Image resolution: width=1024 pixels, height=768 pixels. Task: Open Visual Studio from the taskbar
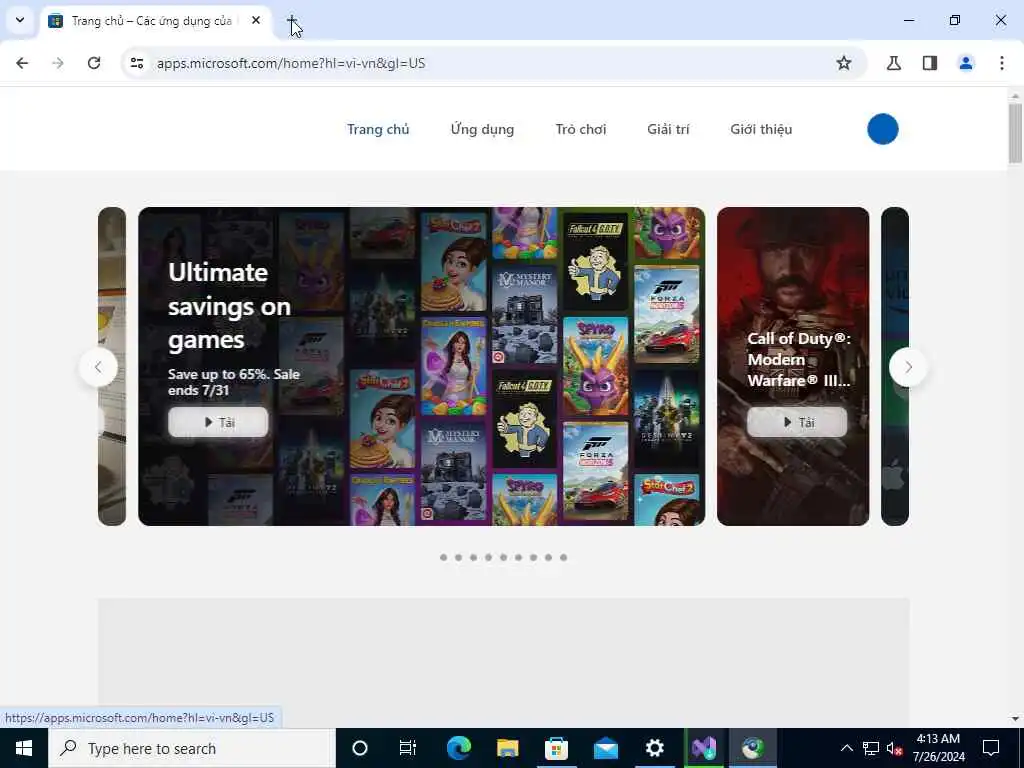(703, 748)
